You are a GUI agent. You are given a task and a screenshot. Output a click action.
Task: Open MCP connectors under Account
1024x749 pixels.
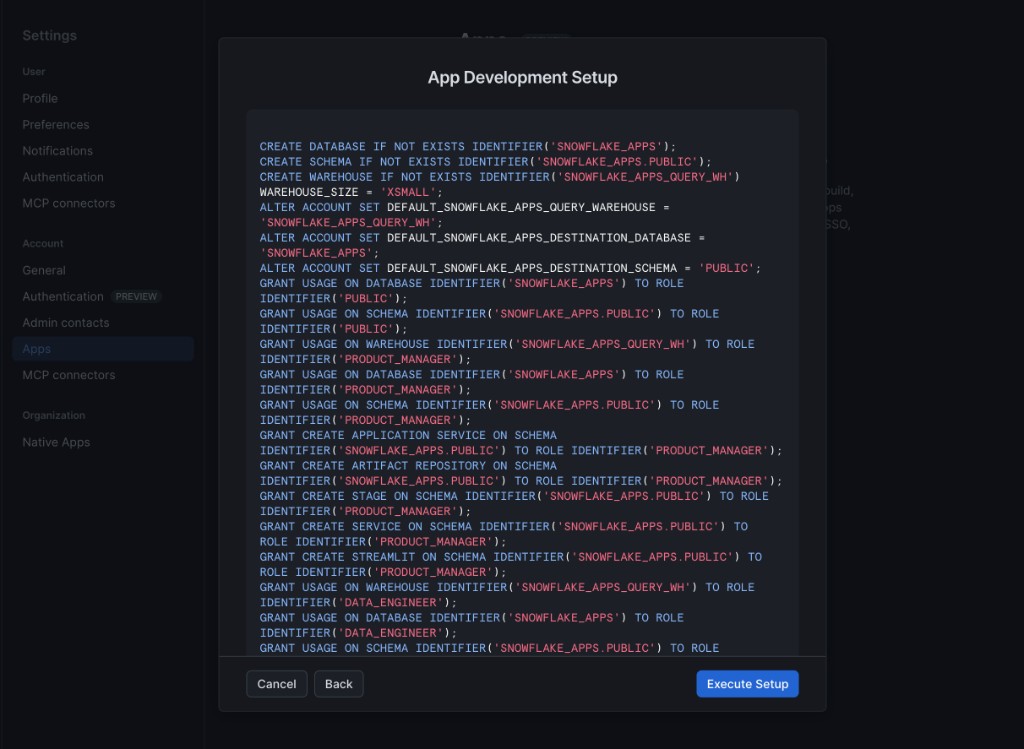tap(69, 375)
